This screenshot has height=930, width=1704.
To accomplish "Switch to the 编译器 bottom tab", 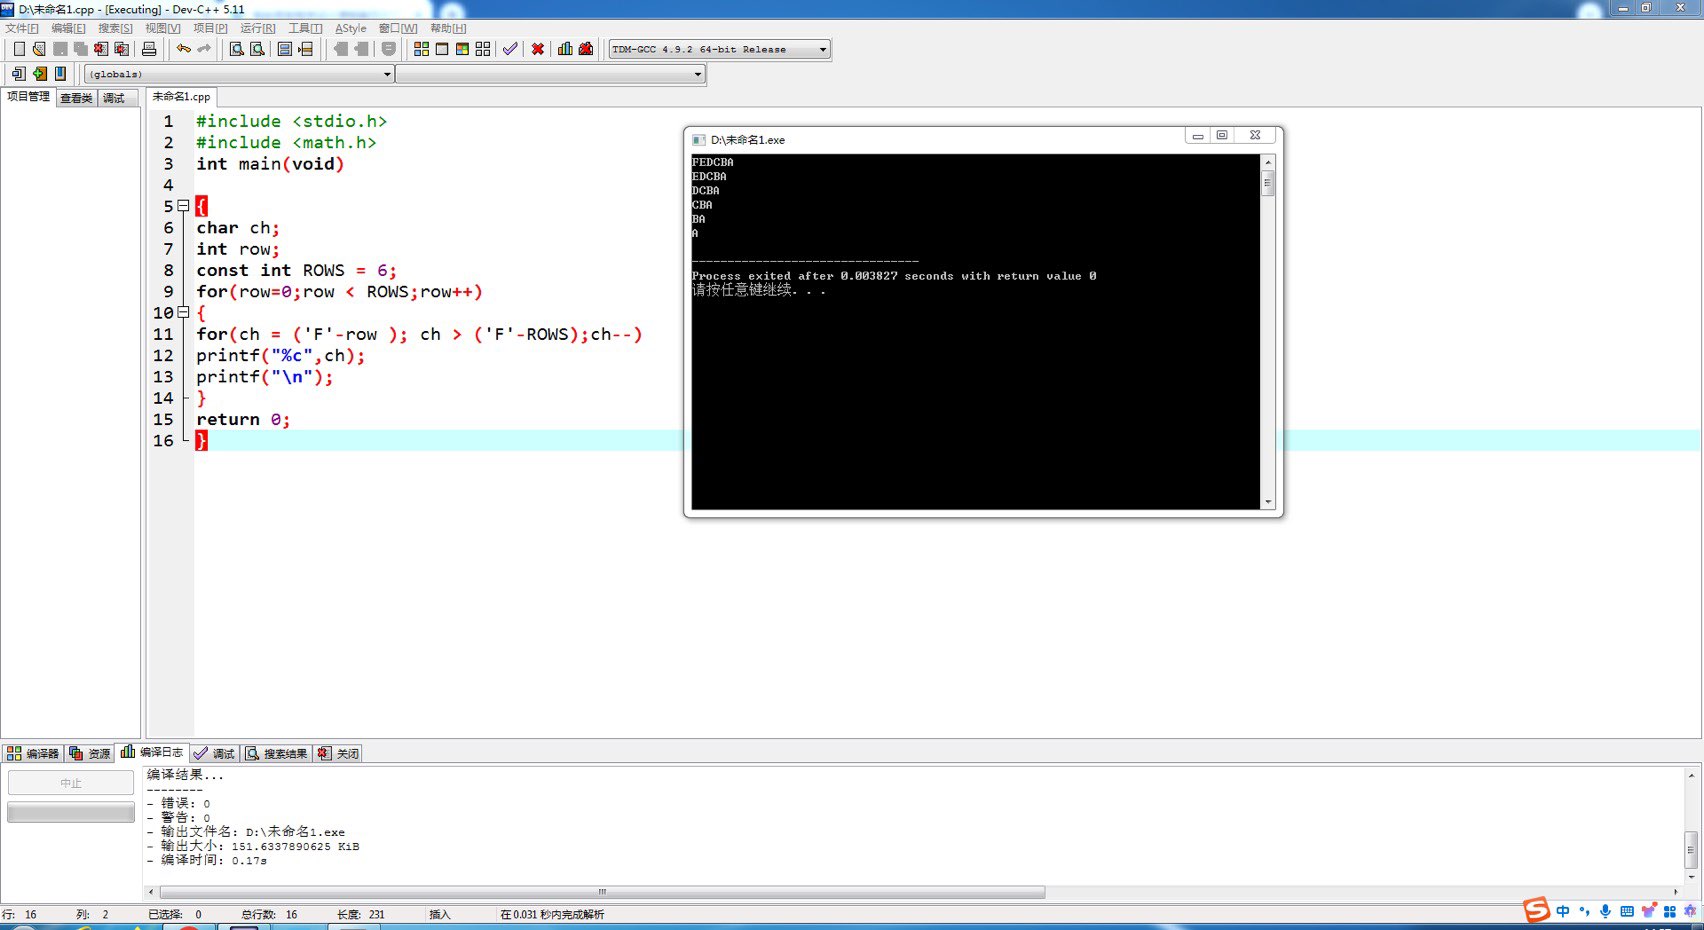I will click(x=33, y=753).
